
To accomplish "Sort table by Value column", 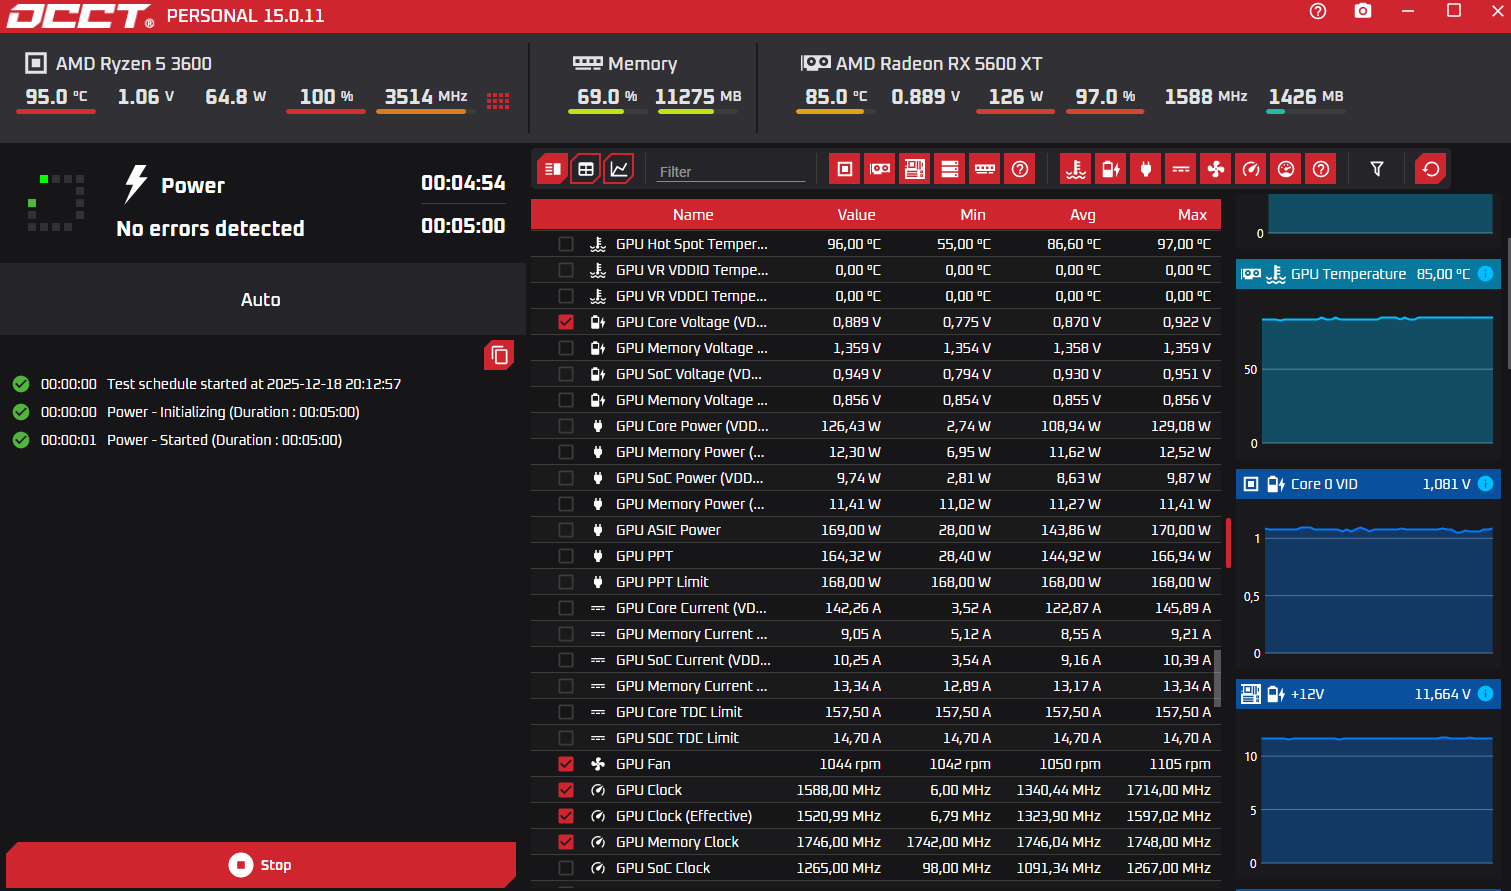I will click(x=856, y=215).
